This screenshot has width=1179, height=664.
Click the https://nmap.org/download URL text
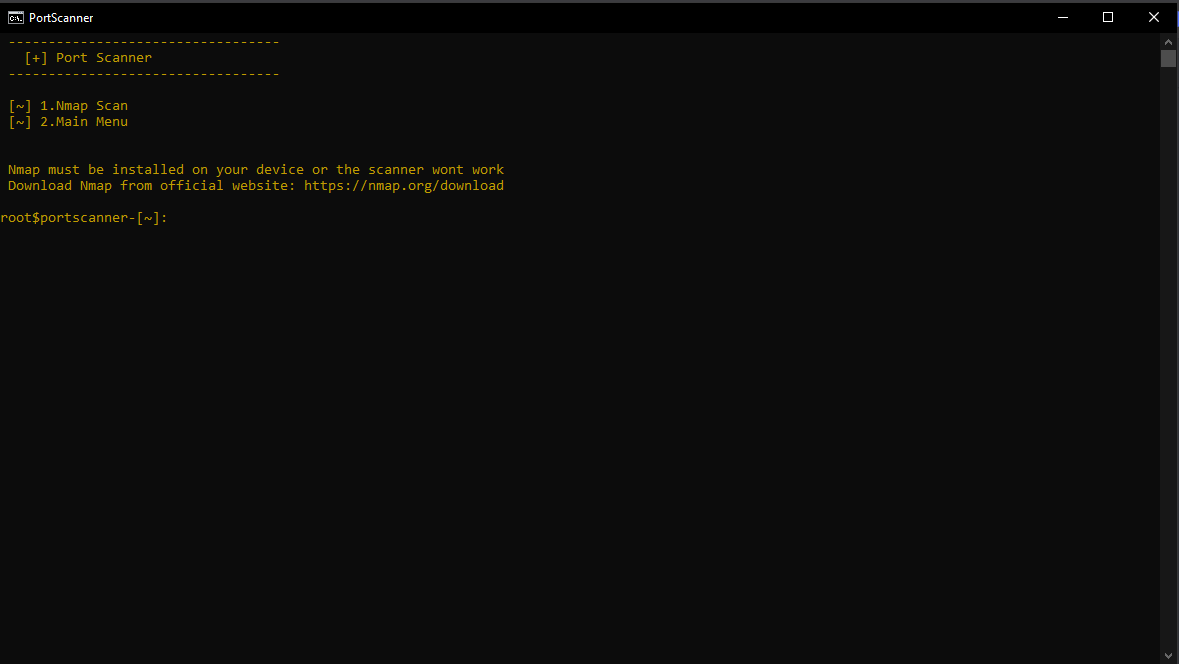pyautogui.click(x=404, y=186)
